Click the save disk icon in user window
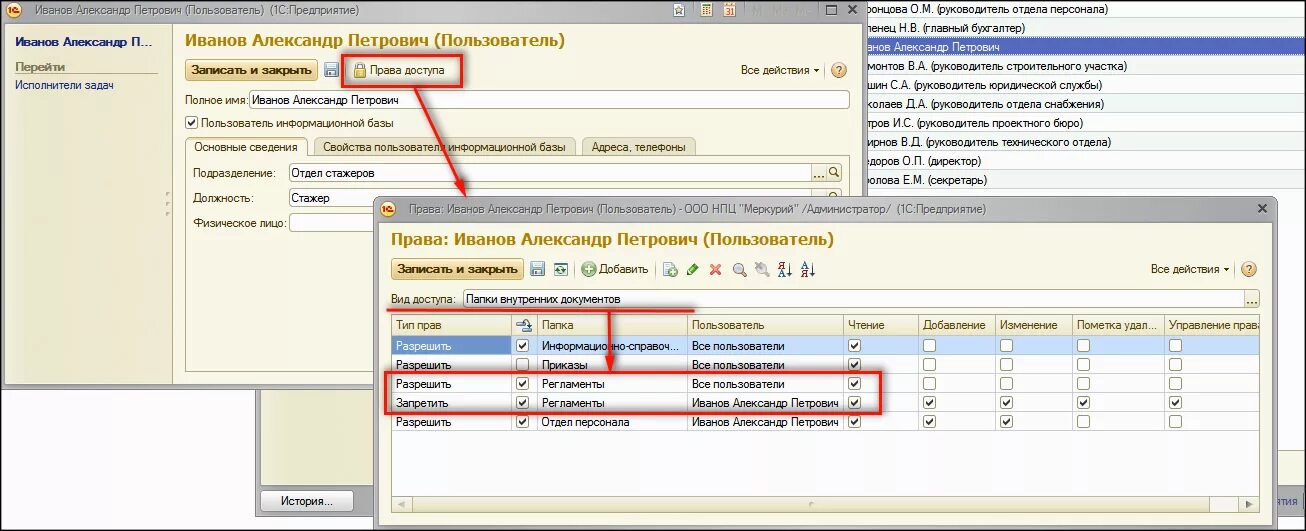The height and width of the screenshot is (531, 1306). (x=332, y=71)
